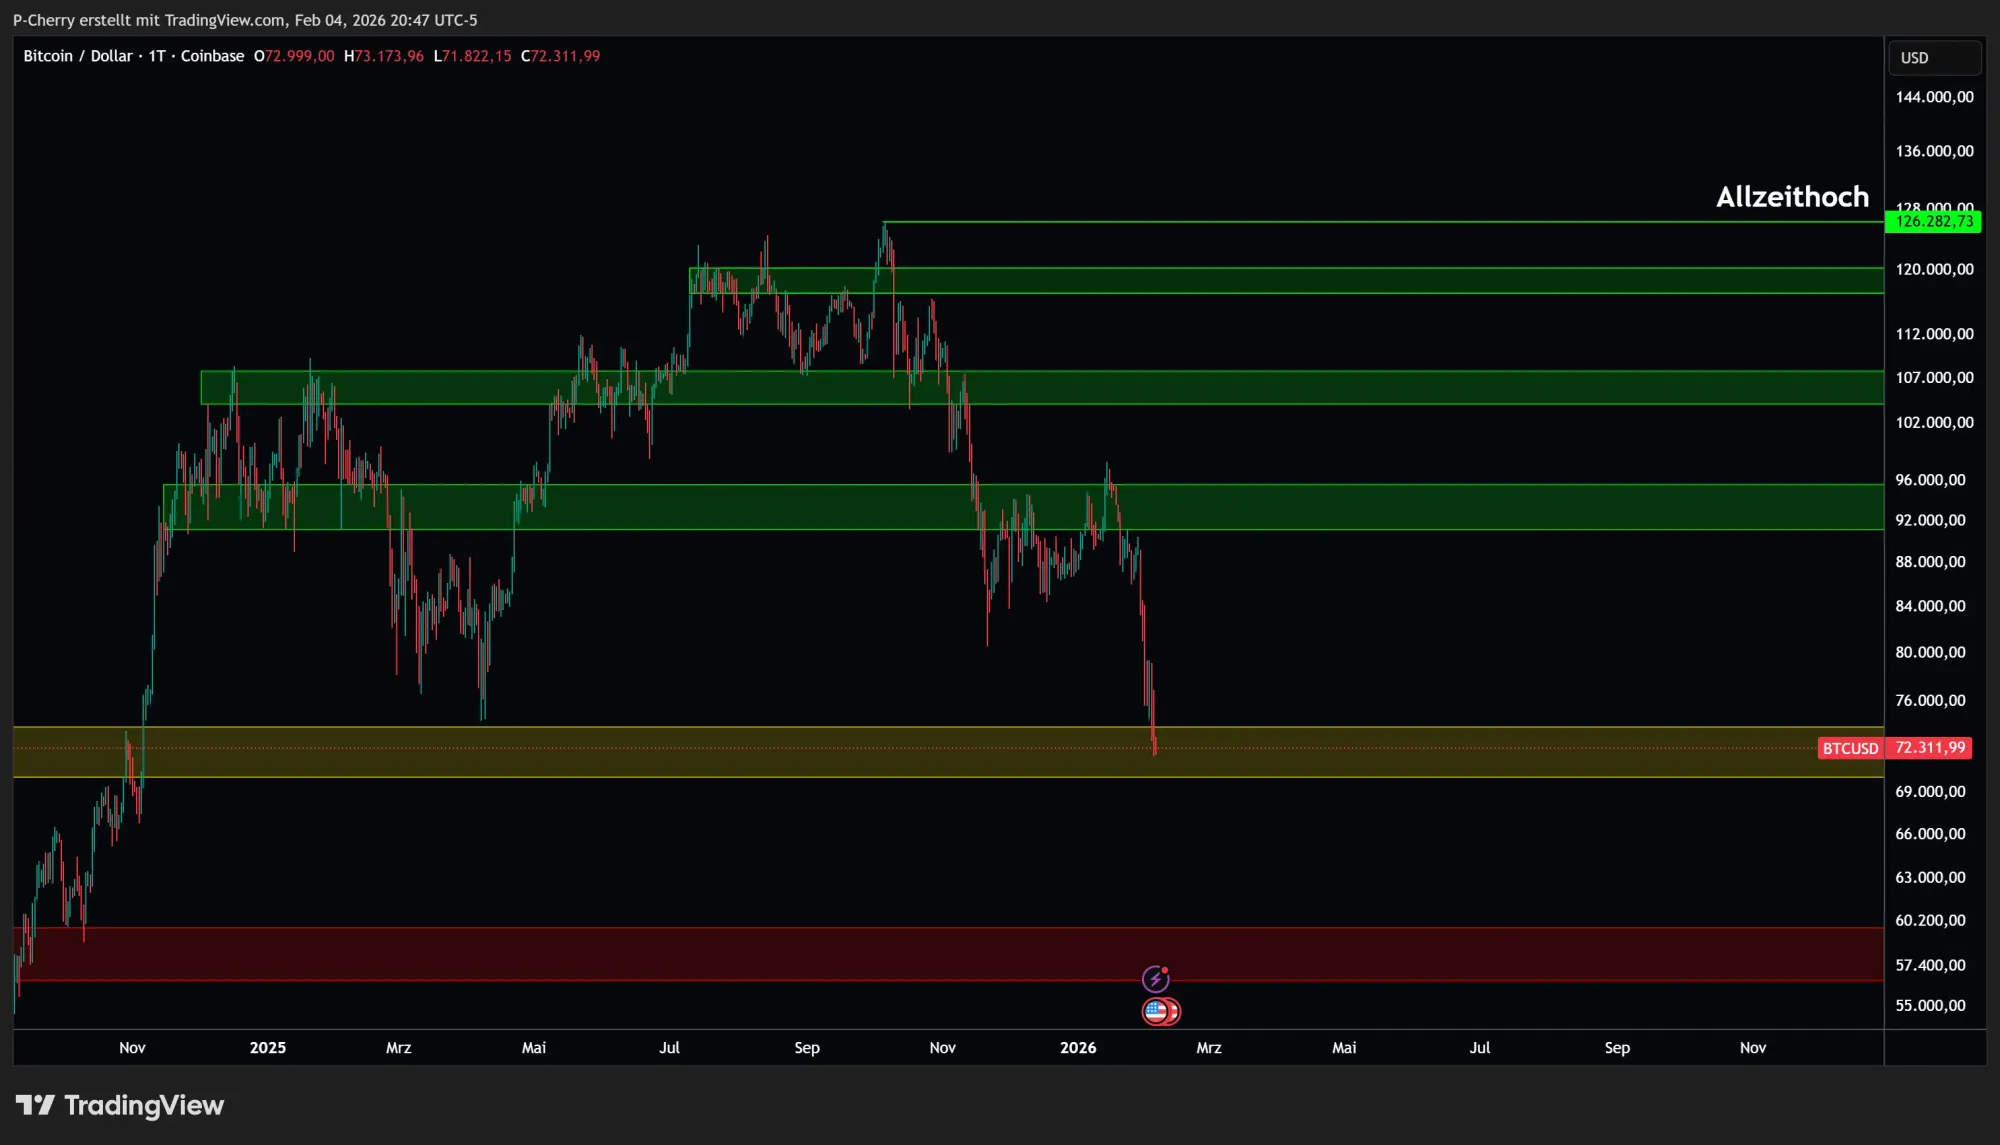Image resolution: width=2000 pixels, height=1145 pixels.
Task: Click the purple lightning news event icon
Action: tap(1155, 978)
